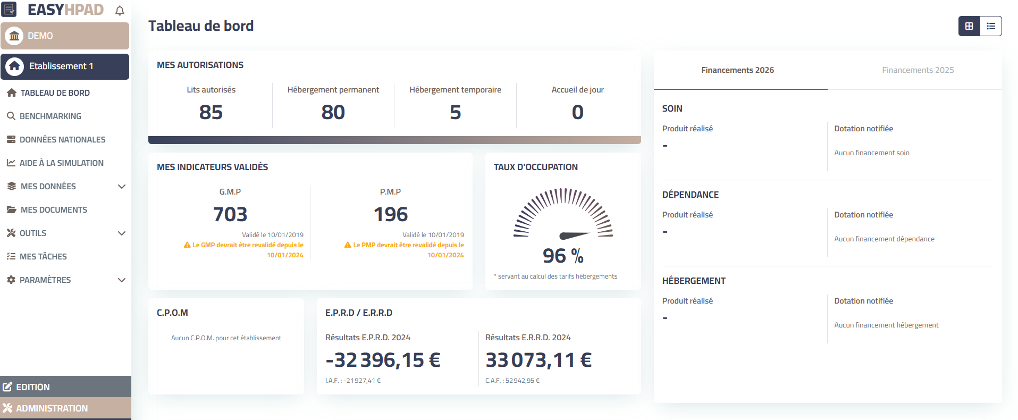This screenshot has width=1018, height=420.
Task: Expand the Mes Données submenu chevron
Action: coord(121,186)
